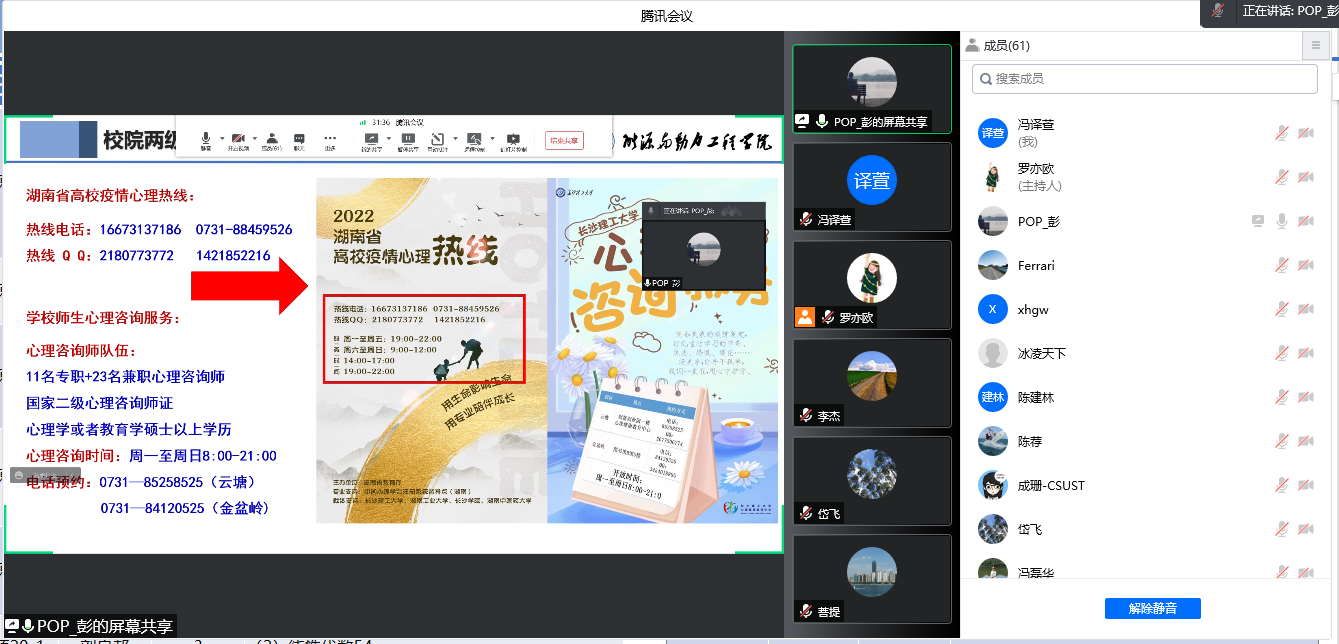This screenshot has width=1339, height=644.
Task: Click the mute microphone icon in shared toolbar
Action: pyautogui.click(x=206, y=139)
